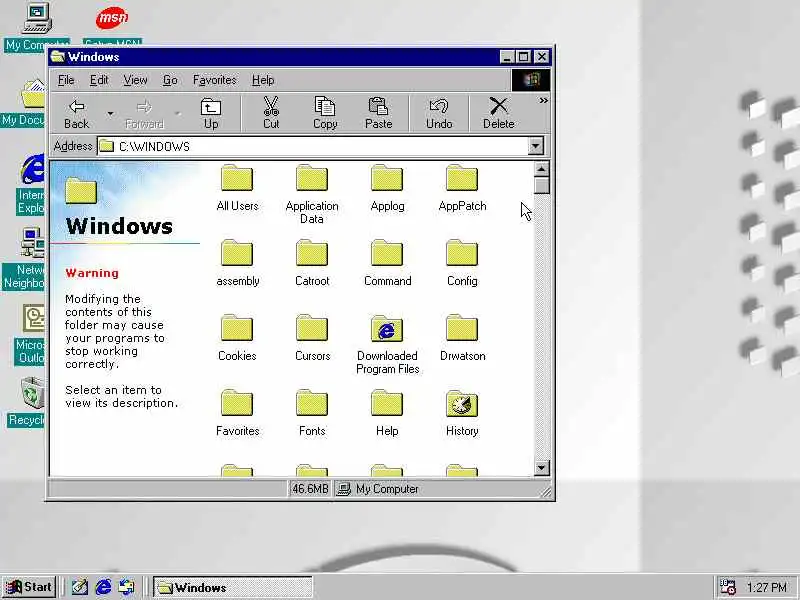
Task: Select the Cursors folder
Action: (x=312, y=338)
